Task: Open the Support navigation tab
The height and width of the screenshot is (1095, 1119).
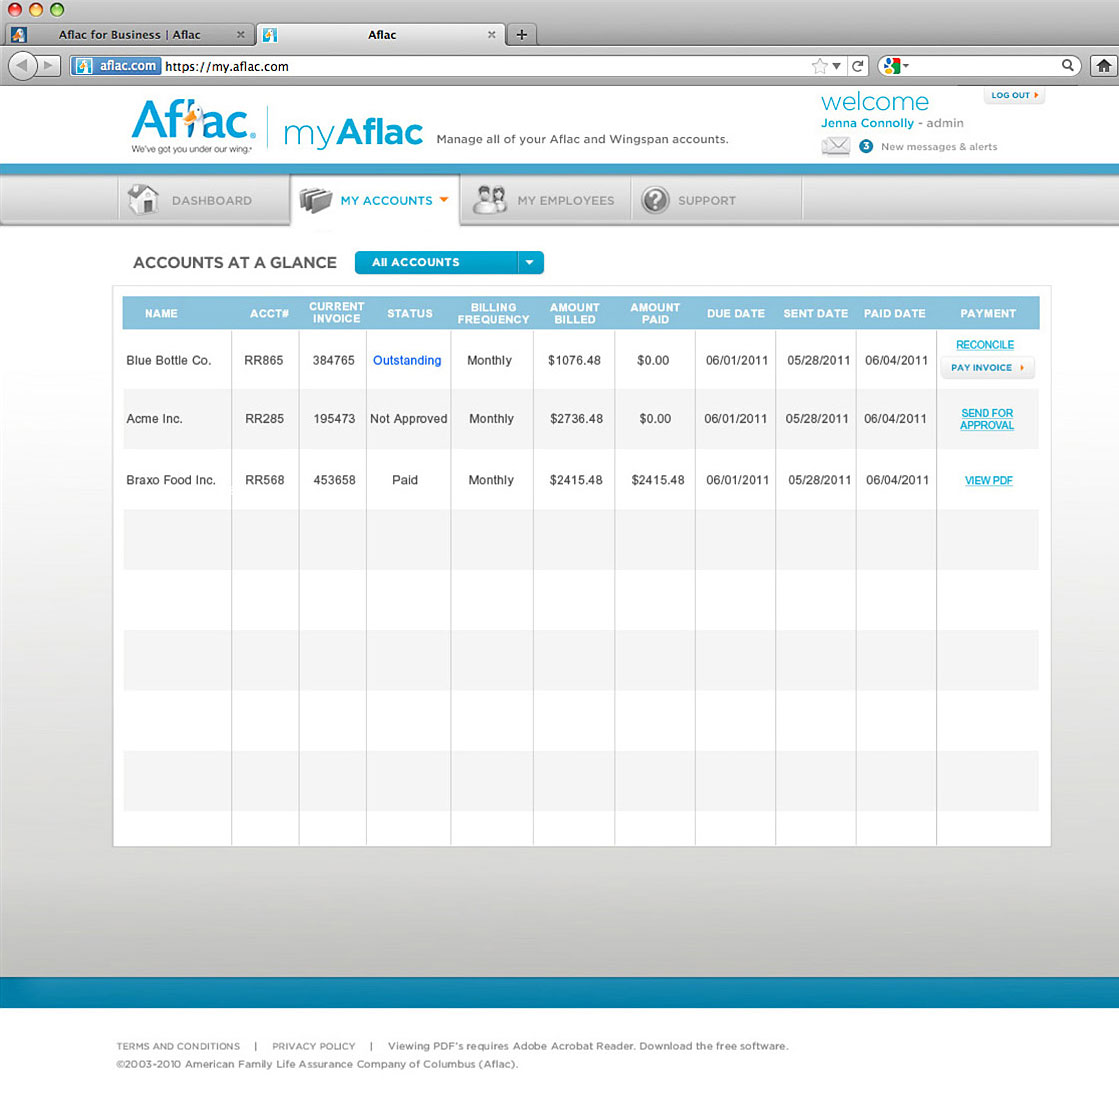Action: coord(717,201)
